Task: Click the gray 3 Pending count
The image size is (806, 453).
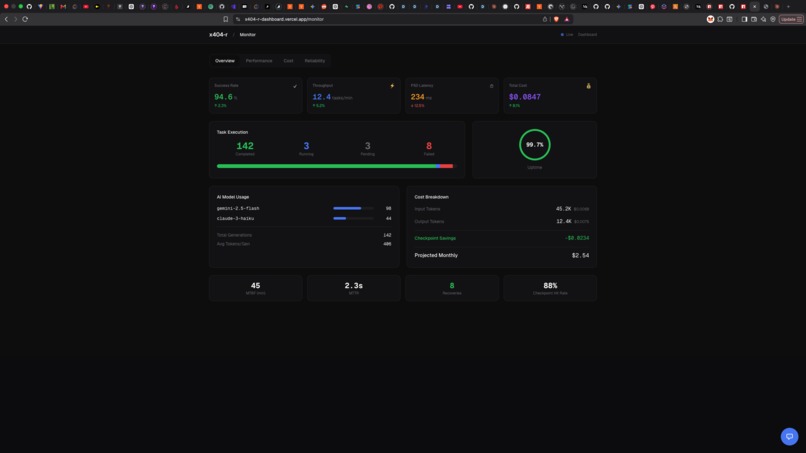Action: click(x=368, y=146)
